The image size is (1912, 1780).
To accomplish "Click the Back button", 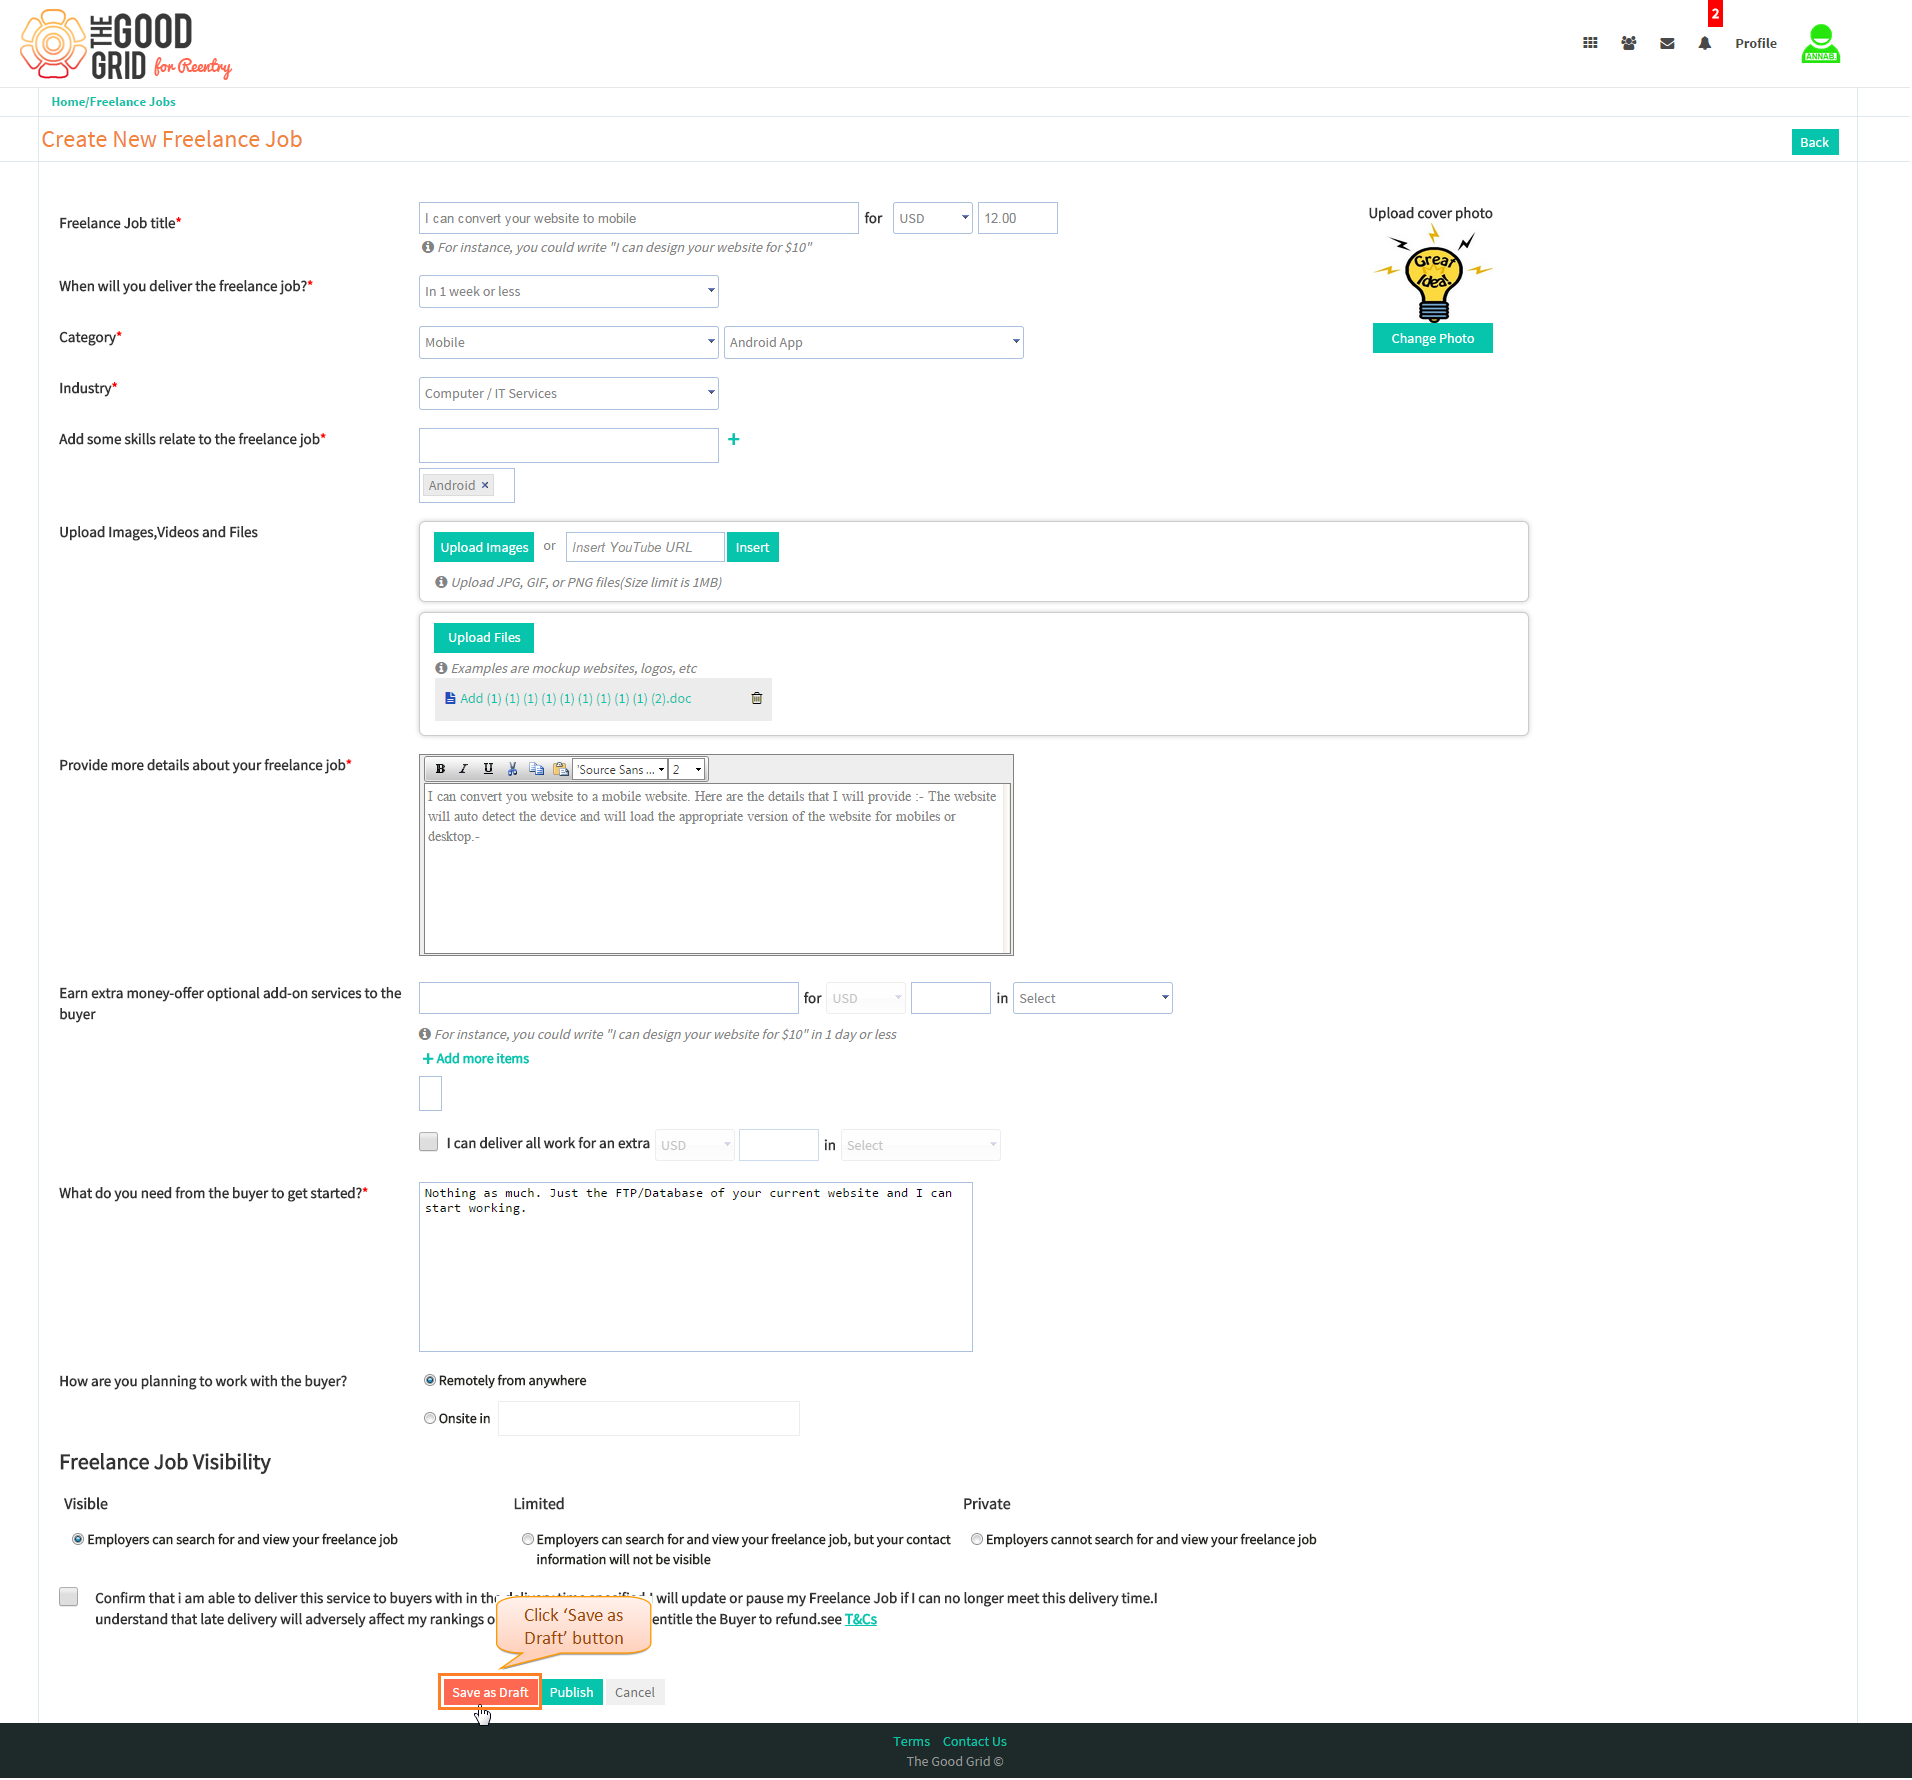I will click(x=1815, y=142).
